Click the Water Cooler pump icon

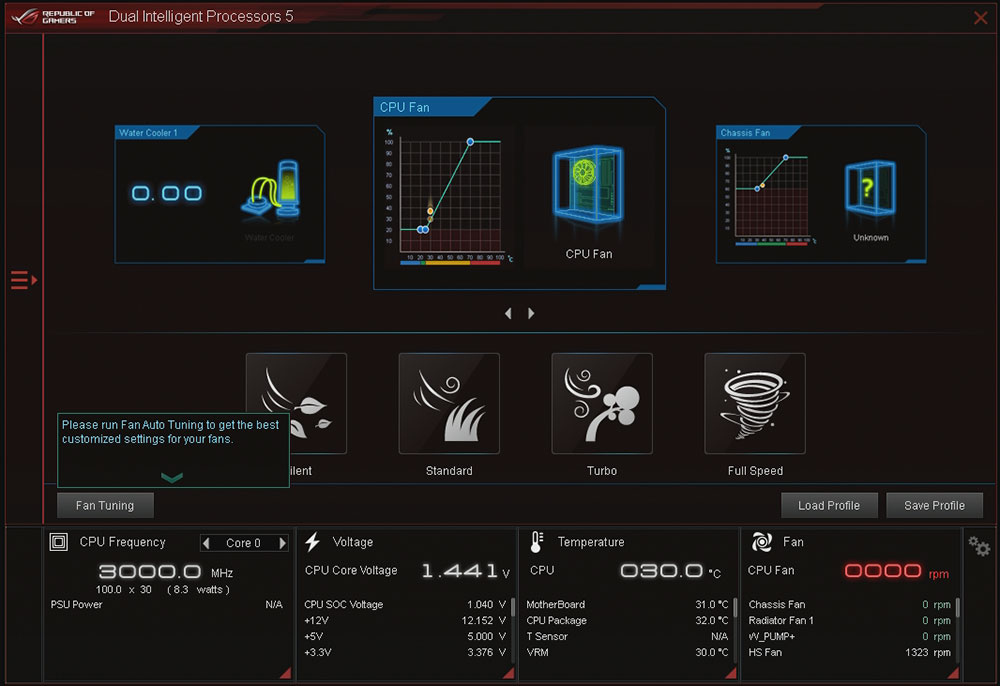[272, 190]
